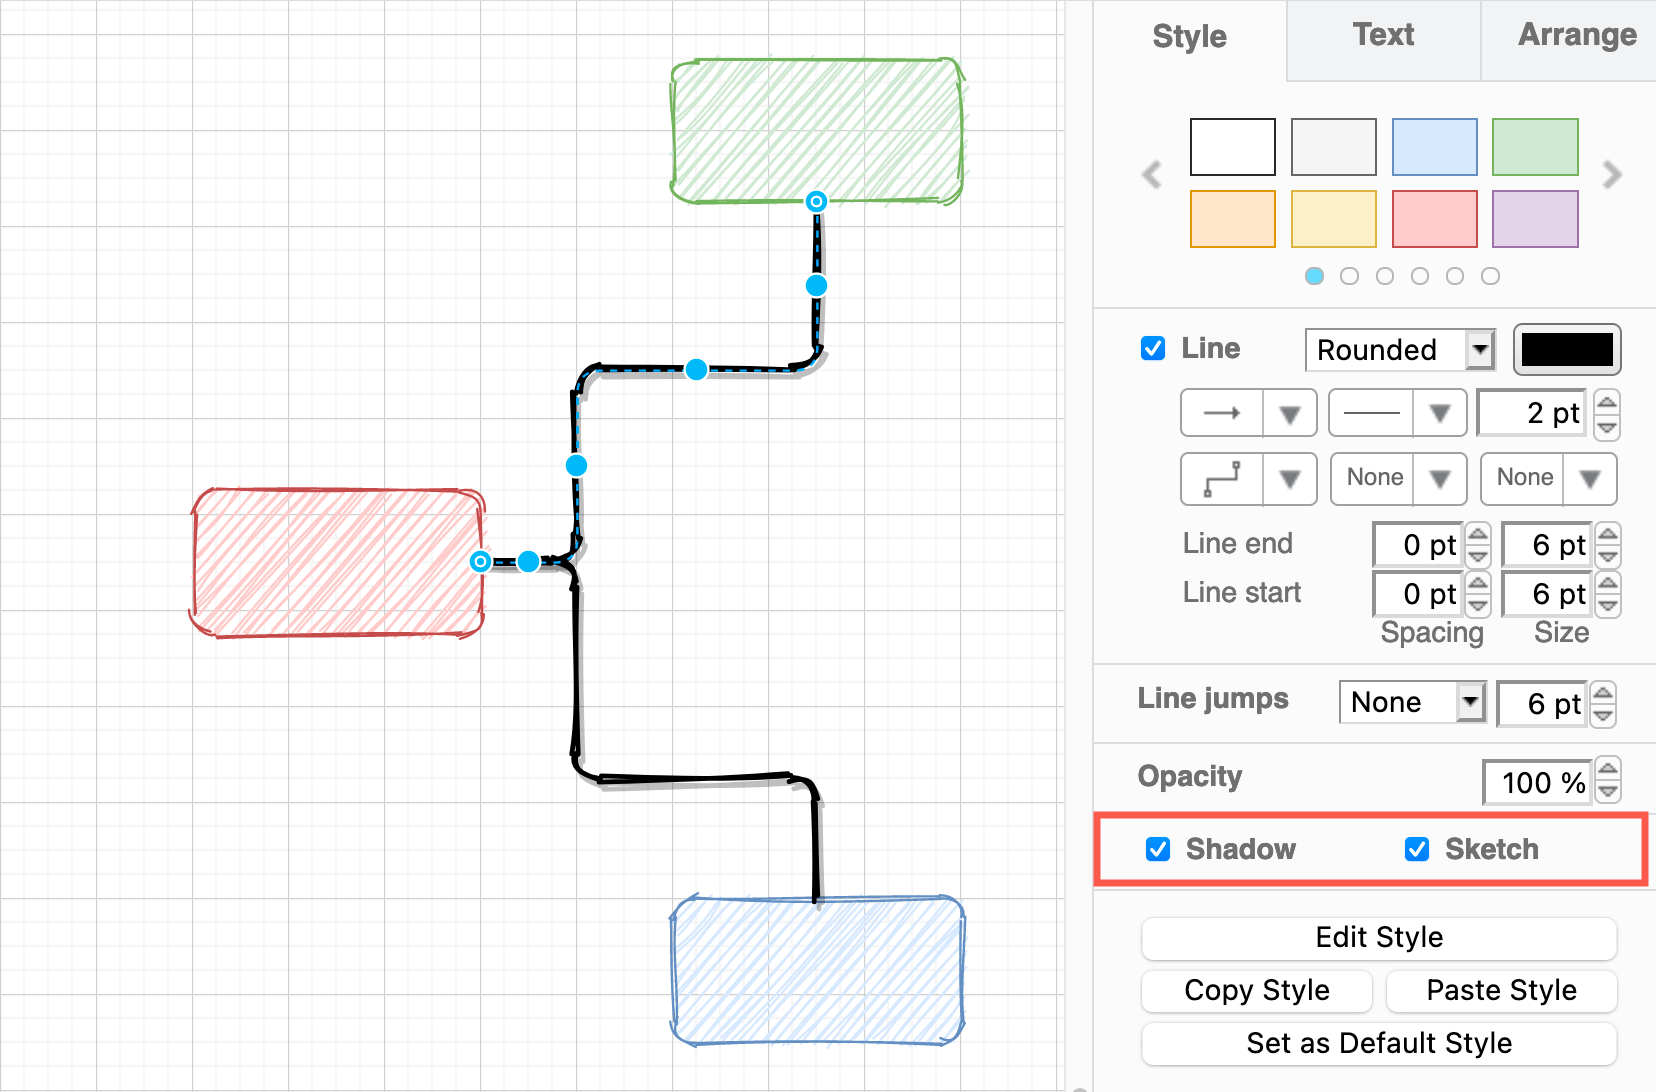The width and height of the screenshot is (1656, 1092).
Task: Click the left chevron to browse style presets
Action: coord(1151,175)
